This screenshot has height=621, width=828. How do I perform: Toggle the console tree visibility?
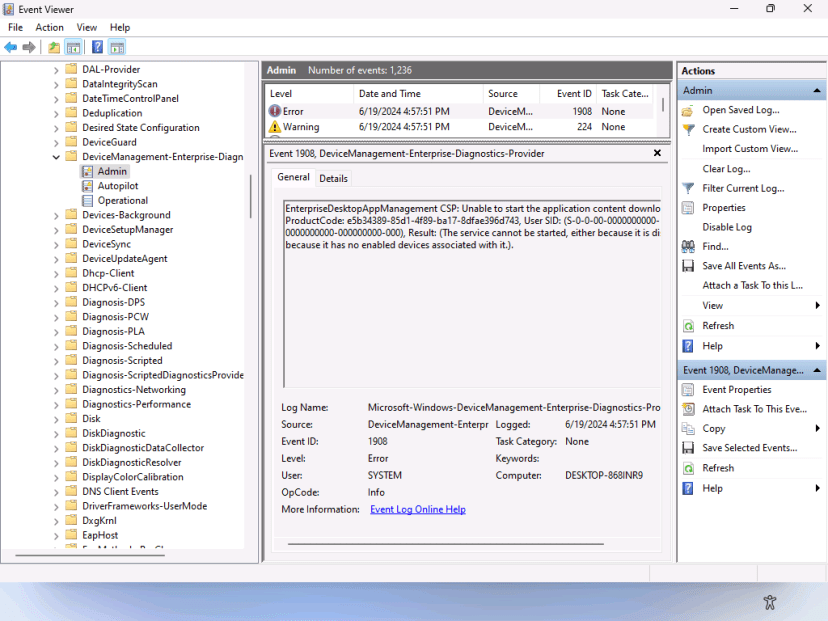pyautogui.click(x=73, y=46)
